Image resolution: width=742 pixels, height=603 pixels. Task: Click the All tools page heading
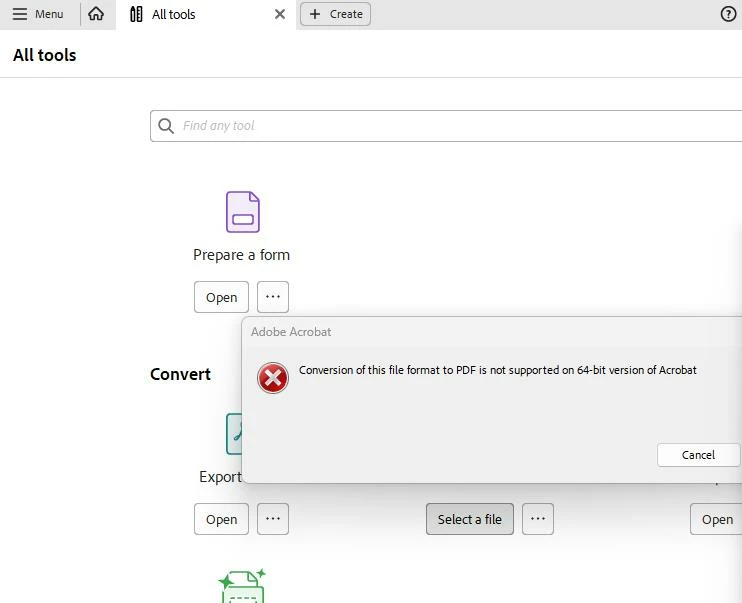(x=44, y=55)
